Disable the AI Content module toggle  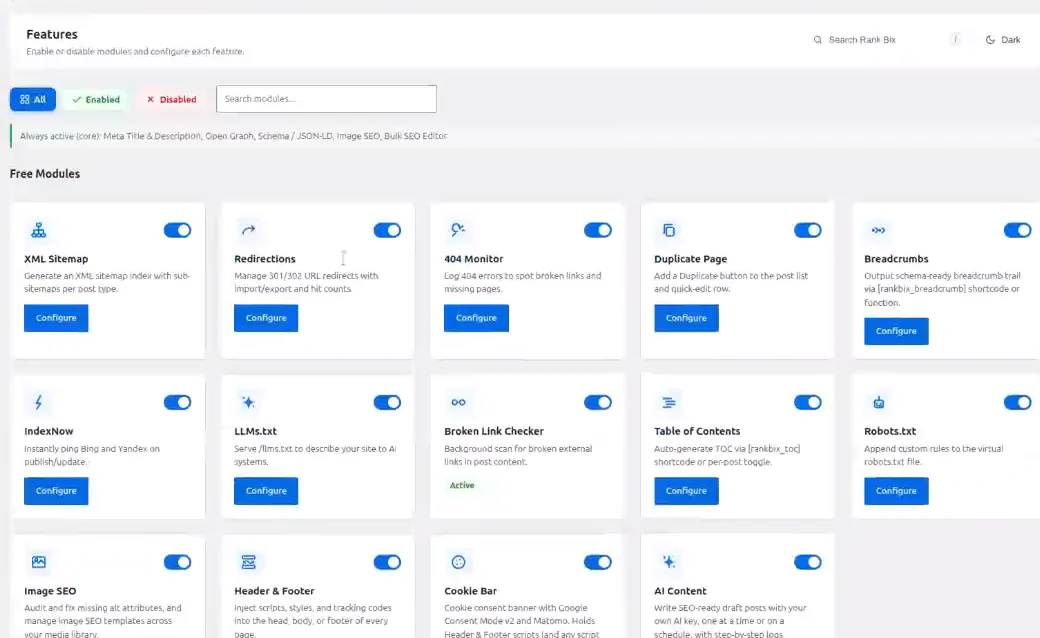pos(808,562)
